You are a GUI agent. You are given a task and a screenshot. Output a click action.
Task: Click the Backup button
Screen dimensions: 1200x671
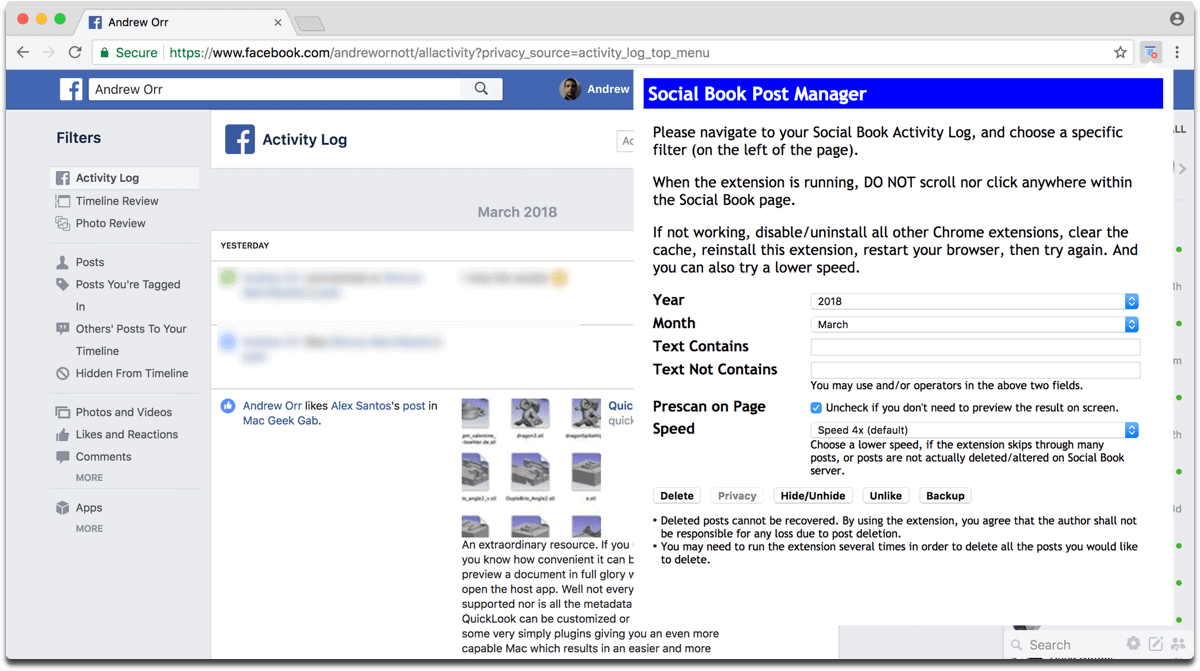(x=945, y=496)
